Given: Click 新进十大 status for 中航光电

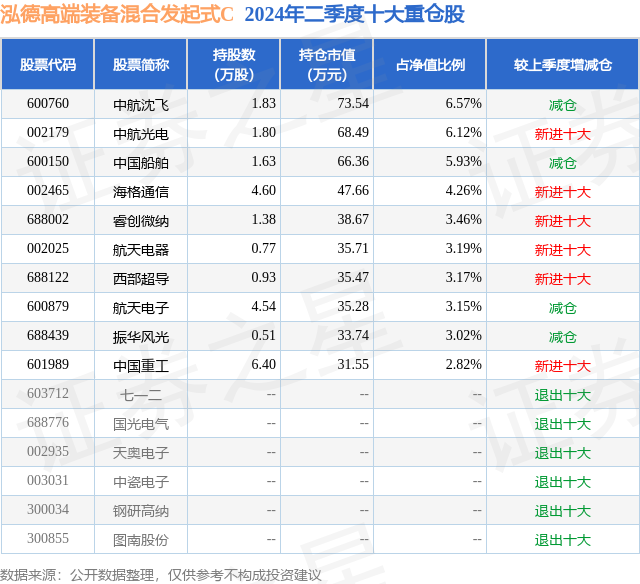Looking at the screenshot, I should [x=563, y=134].
